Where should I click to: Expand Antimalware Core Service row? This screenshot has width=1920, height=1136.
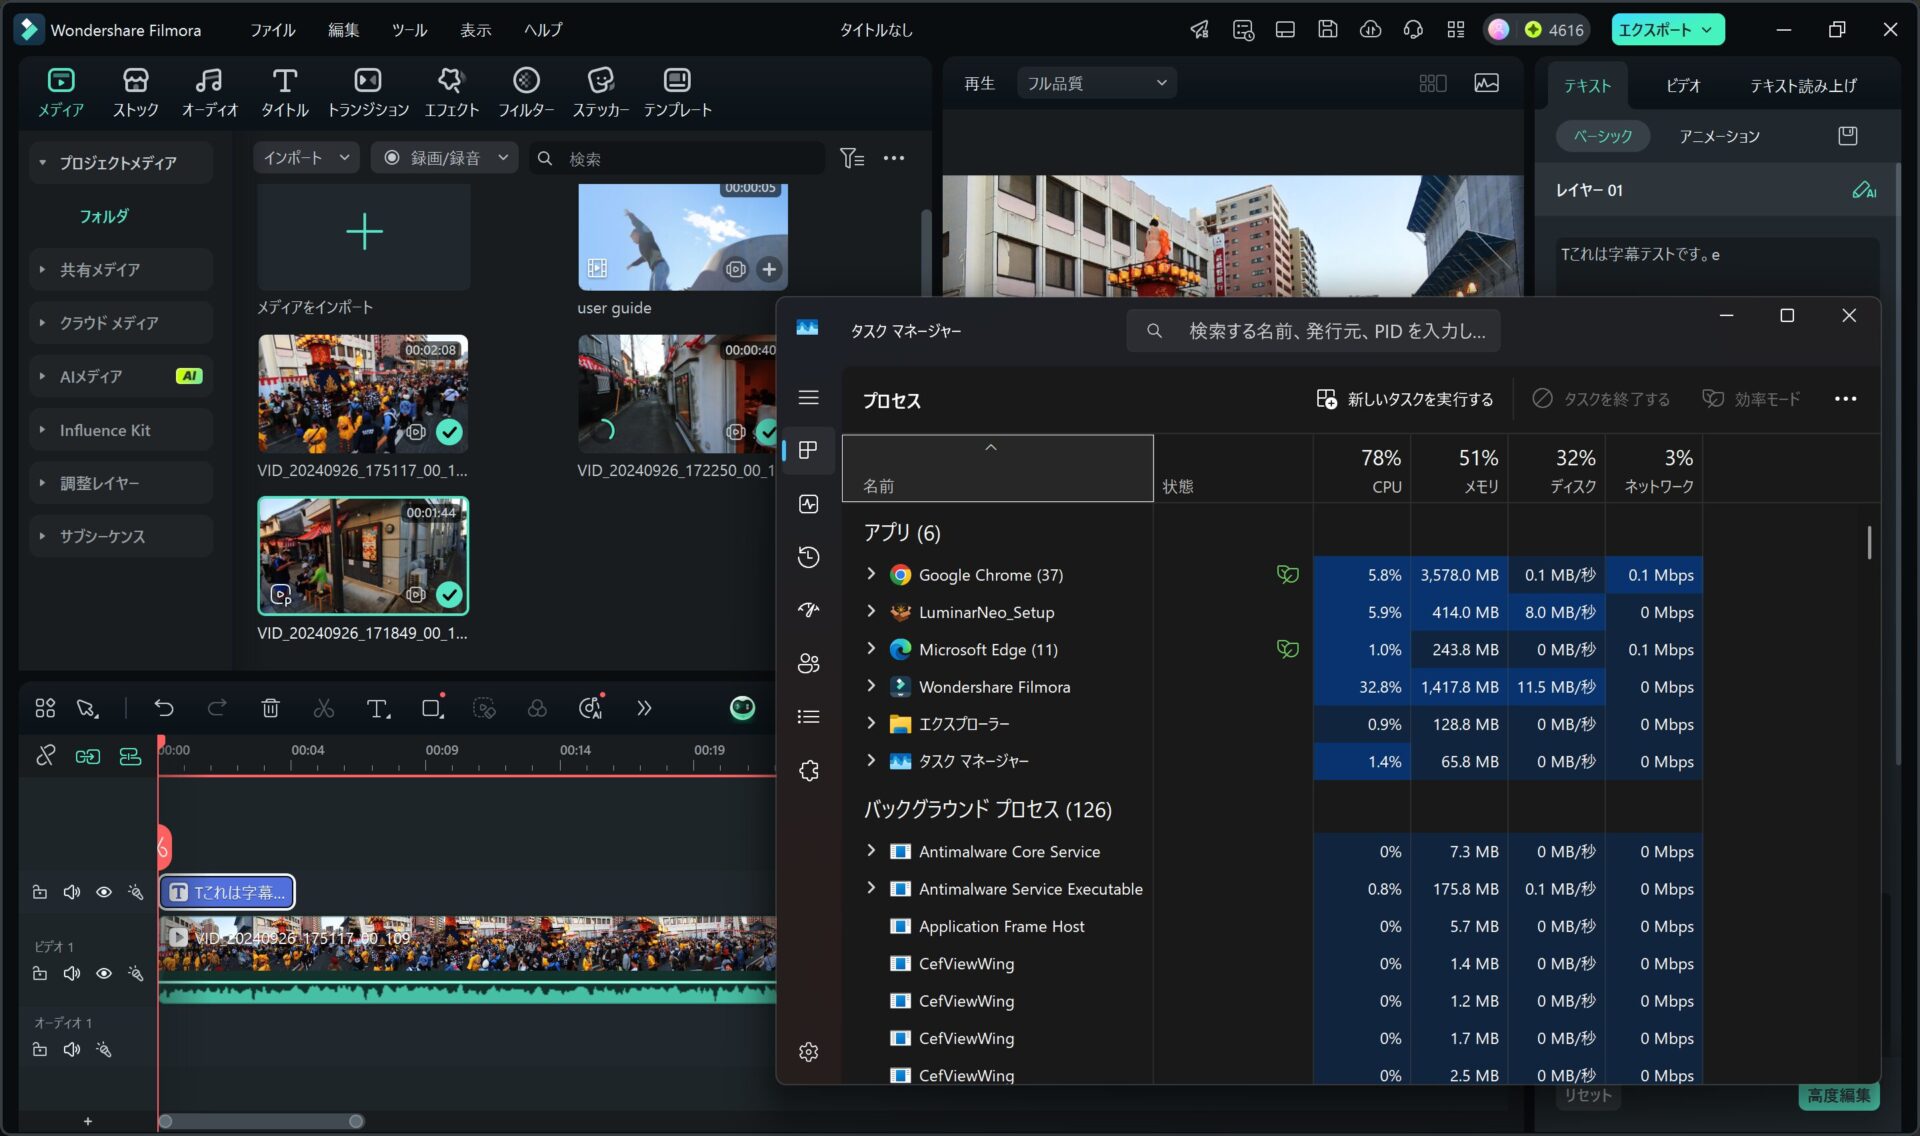[871, 851]
